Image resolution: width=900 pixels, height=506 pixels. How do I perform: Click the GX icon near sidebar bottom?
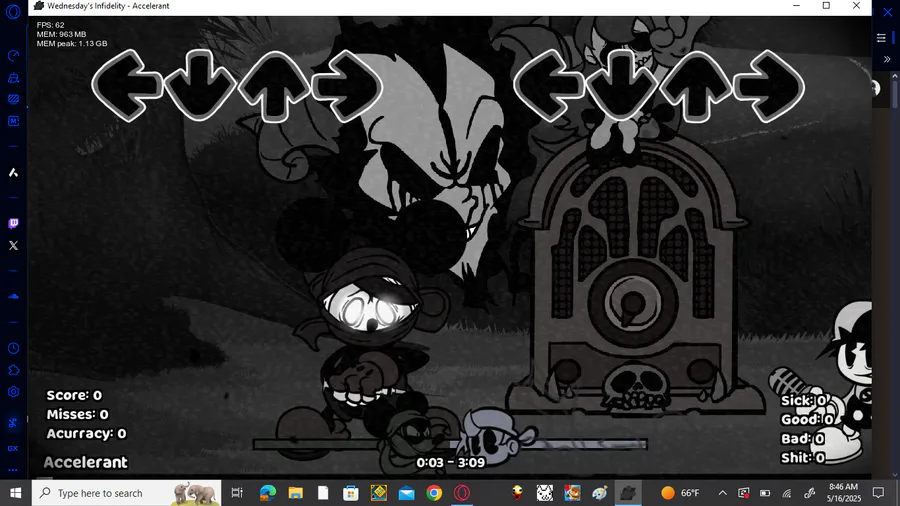pyautogui.click(x=13, y=448)
